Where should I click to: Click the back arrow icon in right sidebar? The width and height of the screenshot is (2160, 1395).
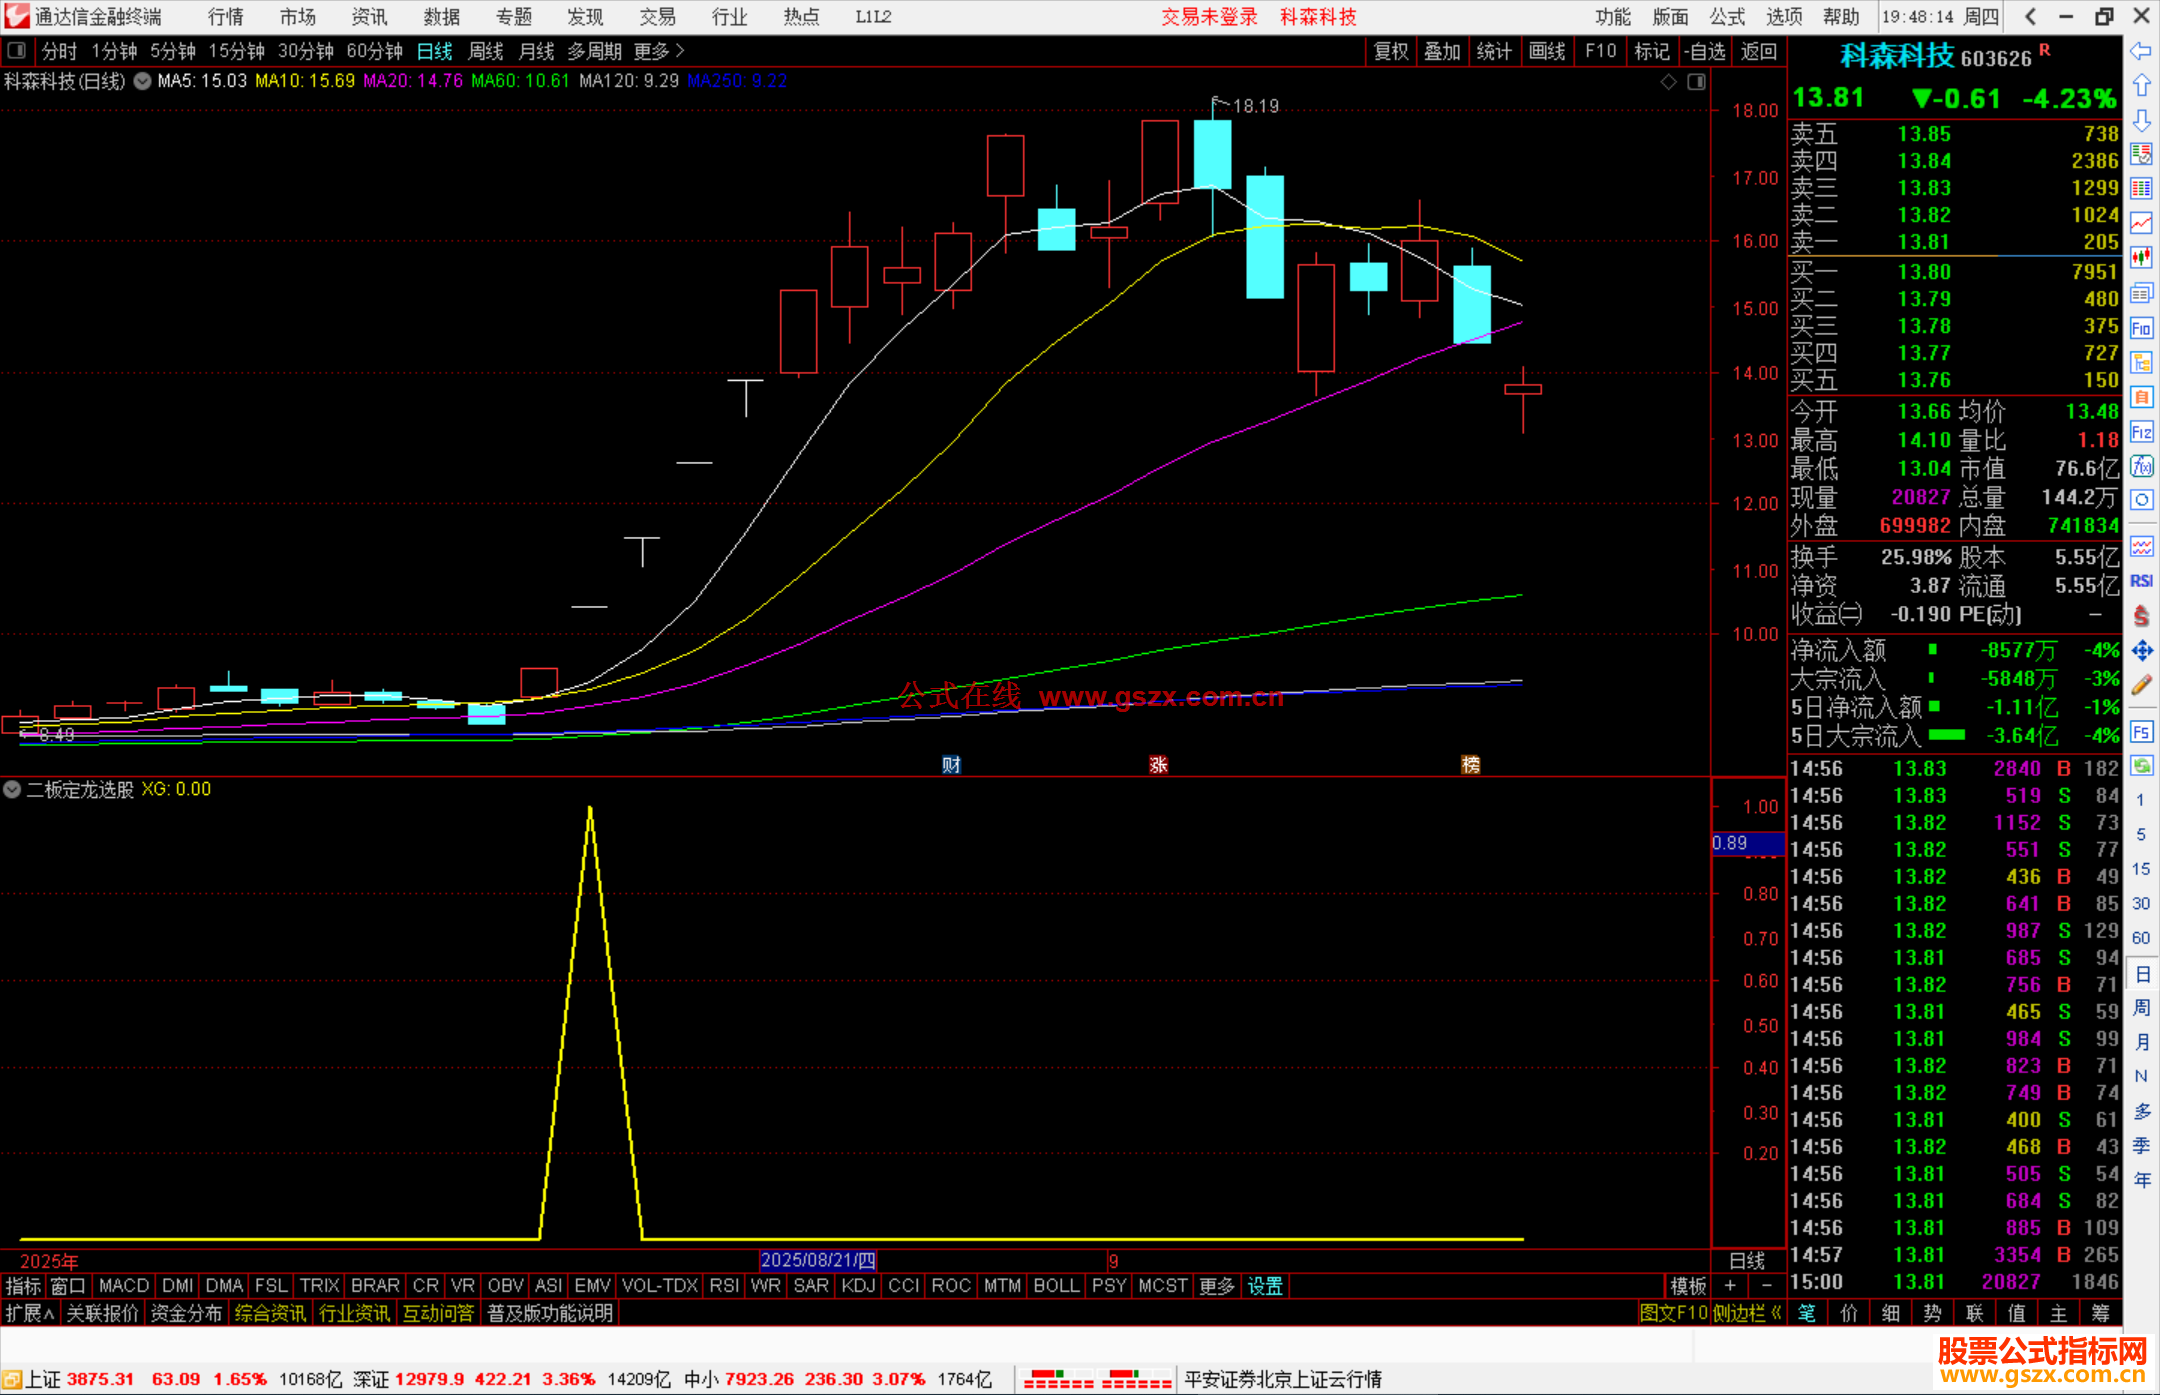click(x=2141, y=51)
